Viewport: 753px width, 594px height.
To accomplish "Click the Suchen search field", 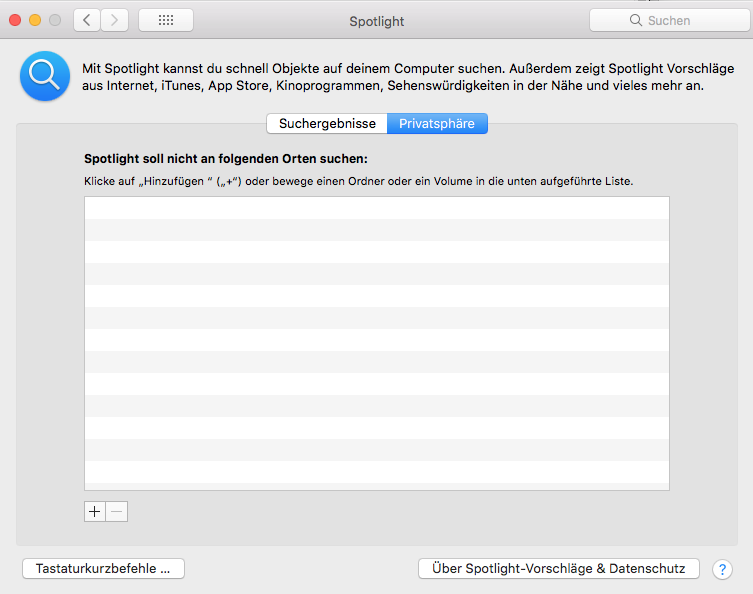I will pyautogui.click(x=670, y=20).
